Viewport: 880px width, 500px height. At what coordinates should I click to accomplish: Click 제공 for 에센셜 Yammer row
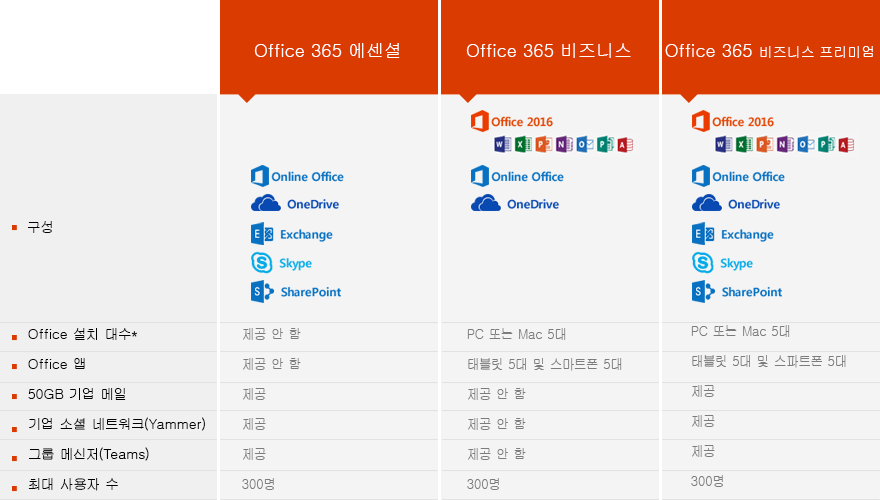pyautogui.click(x=254, y=424)
